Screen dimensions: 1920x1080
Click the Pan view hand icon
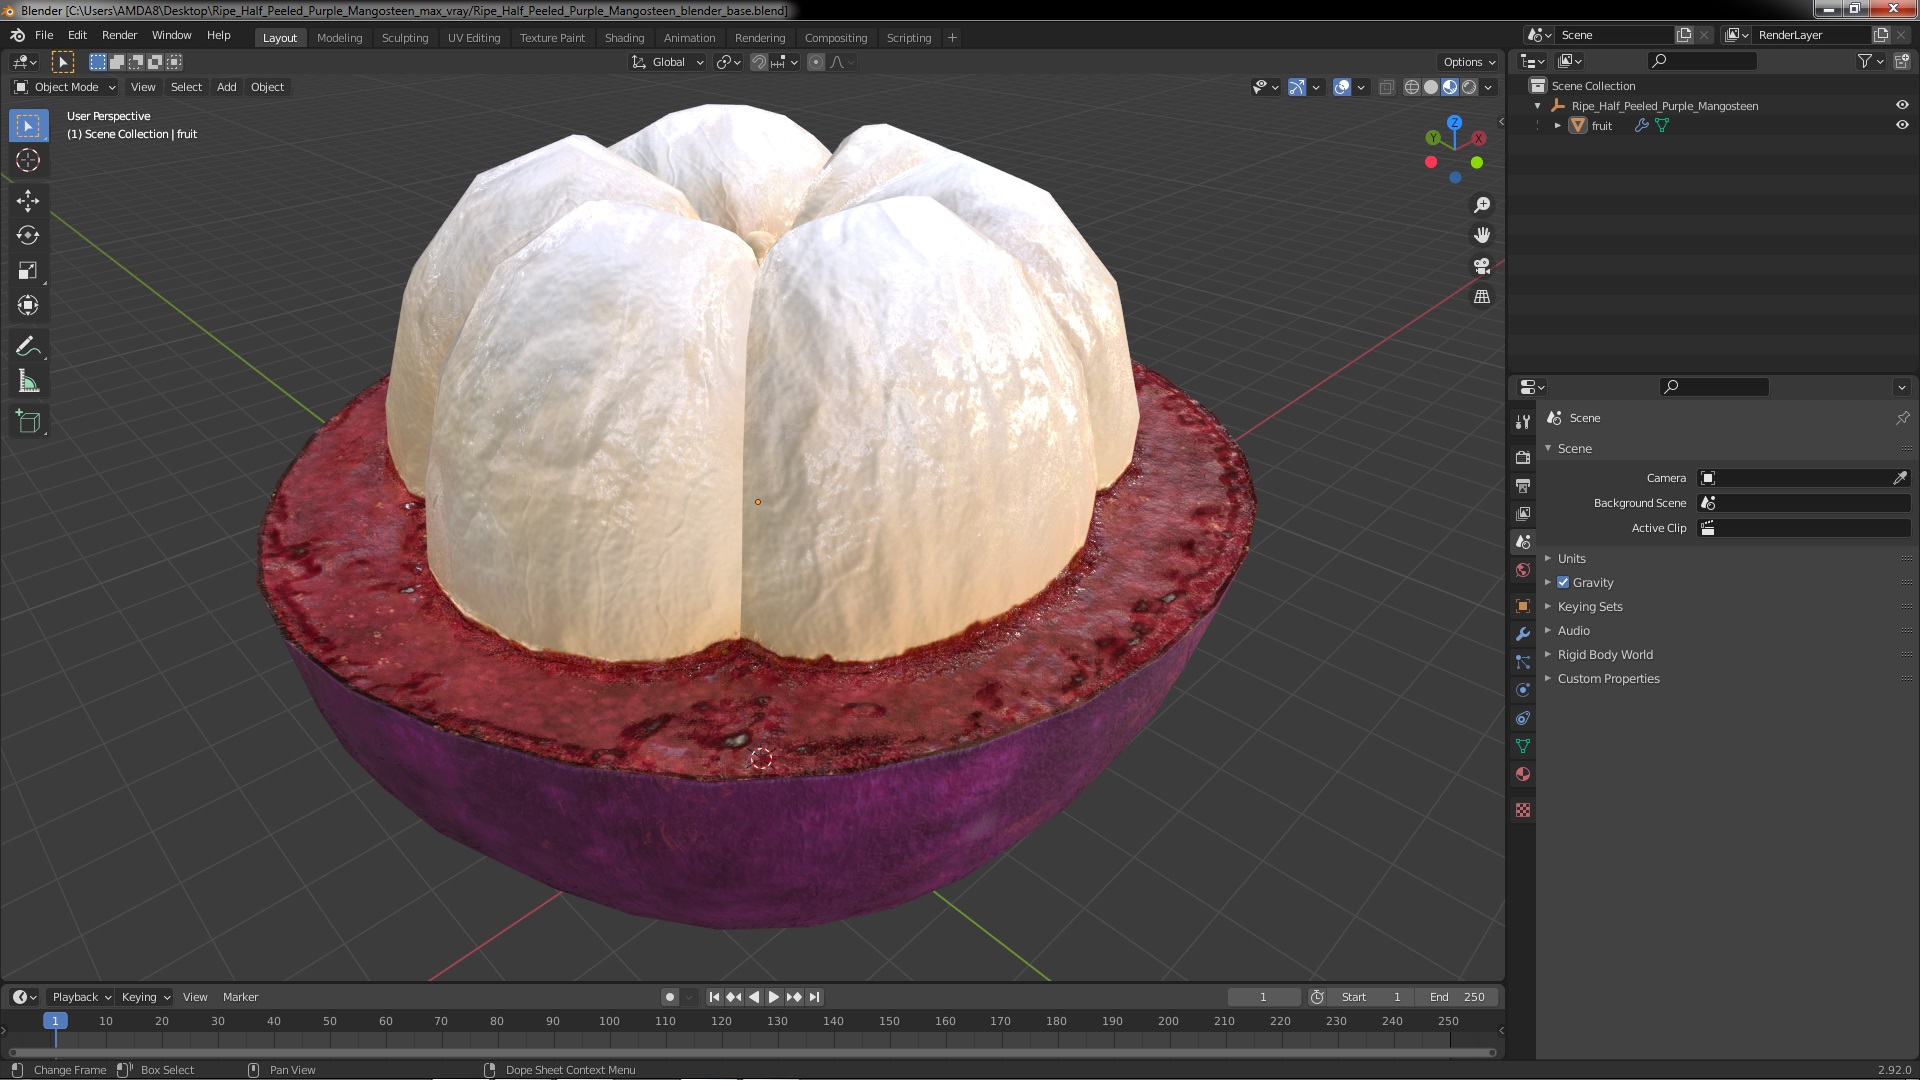[x=1482, y=235]
